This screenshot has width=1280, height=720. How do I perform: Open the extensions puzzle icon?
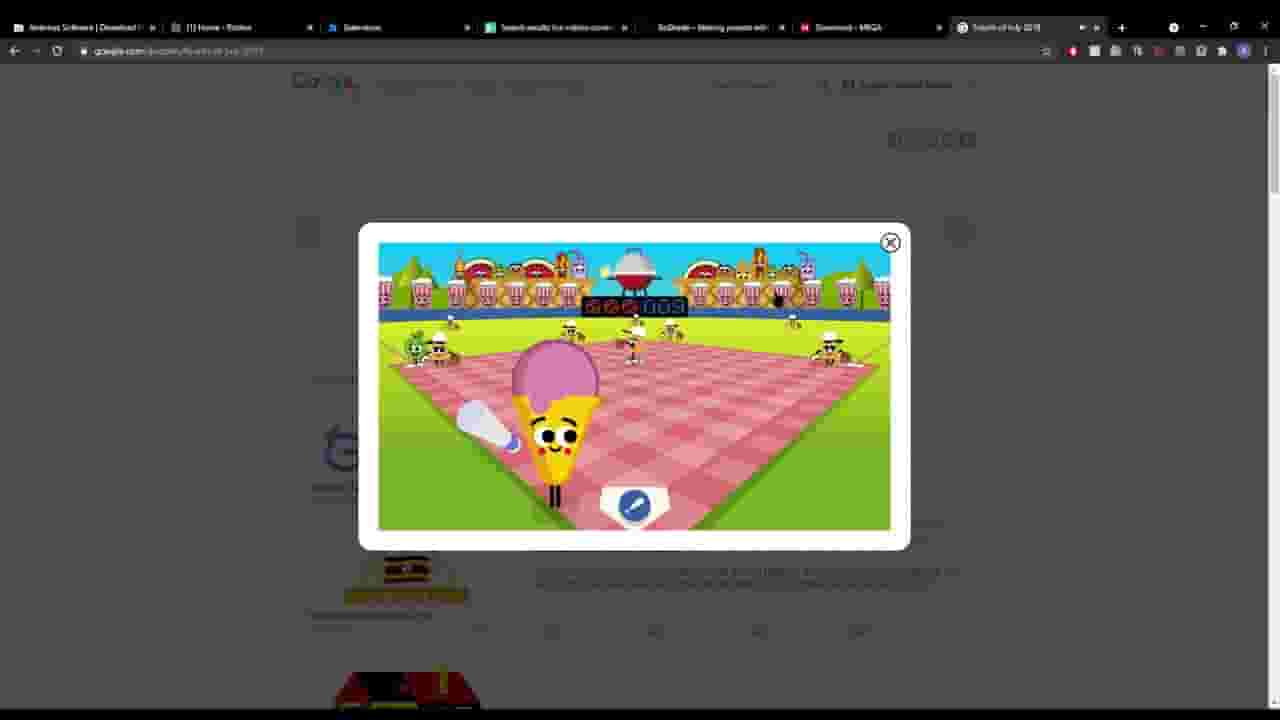(x=1222, y=51)
